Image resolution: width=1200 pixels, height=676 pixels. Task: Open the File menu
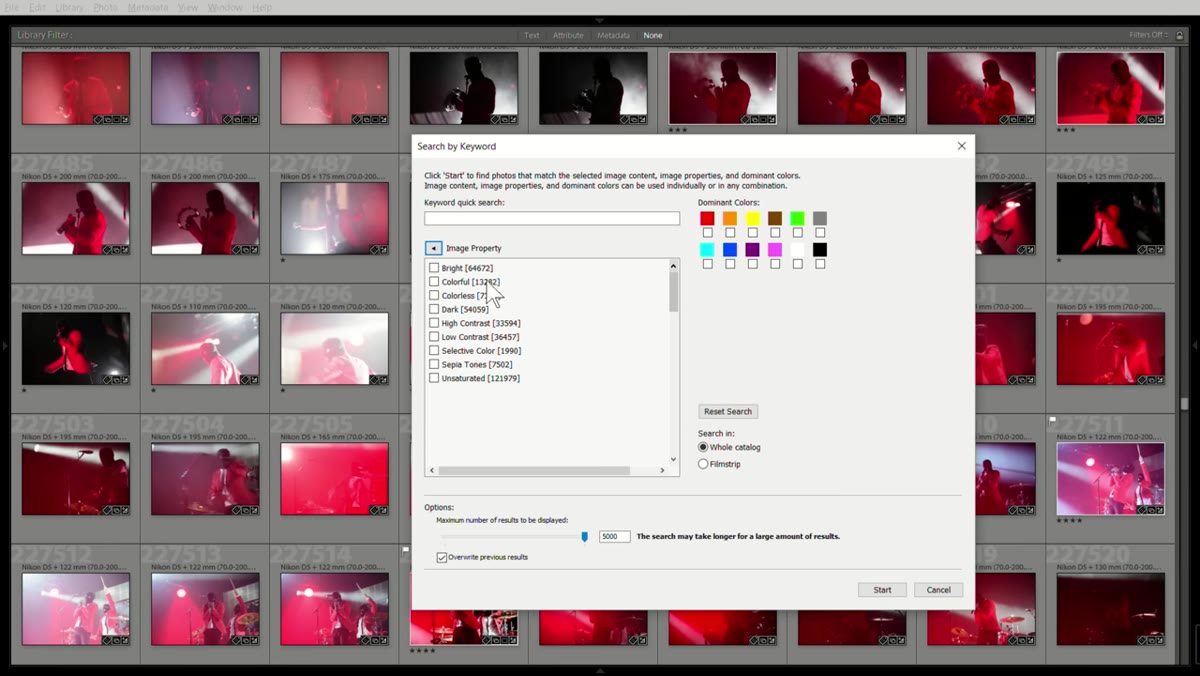click(x=11, y=7)
